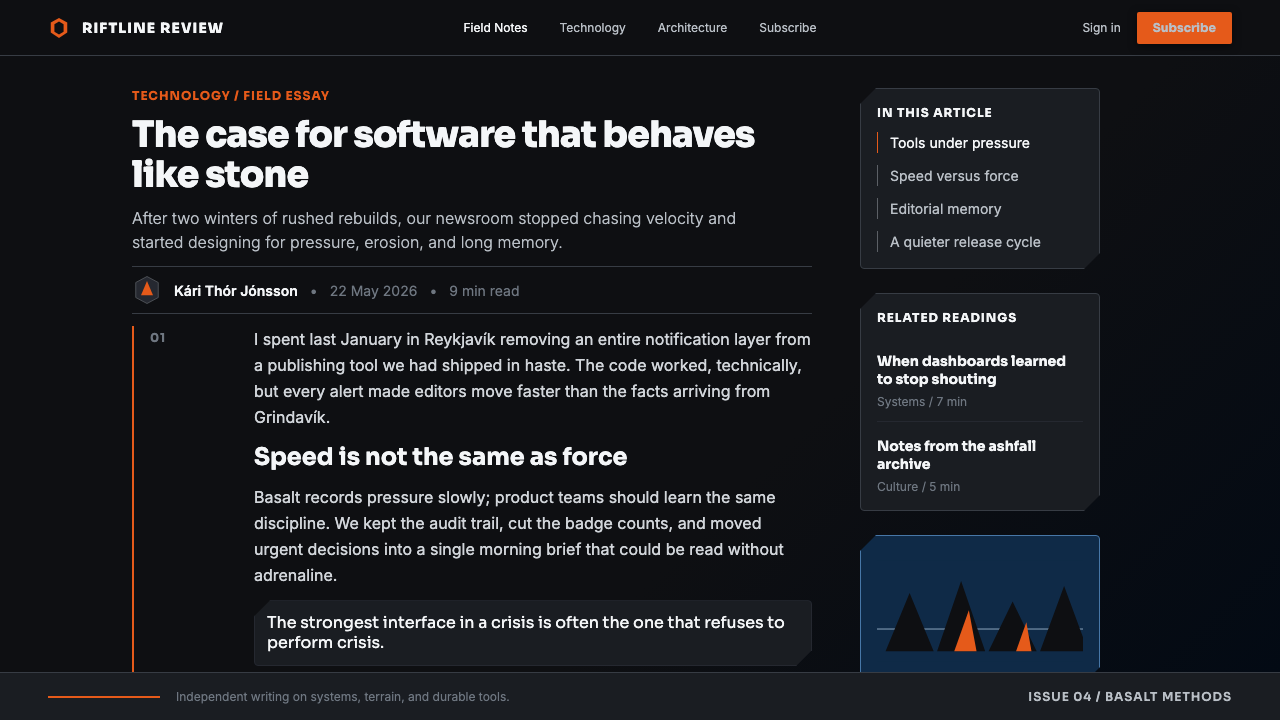Open the Field Notes nav item
The image size is (1280, 720).
pyautogui.click(x=495, y=28)
